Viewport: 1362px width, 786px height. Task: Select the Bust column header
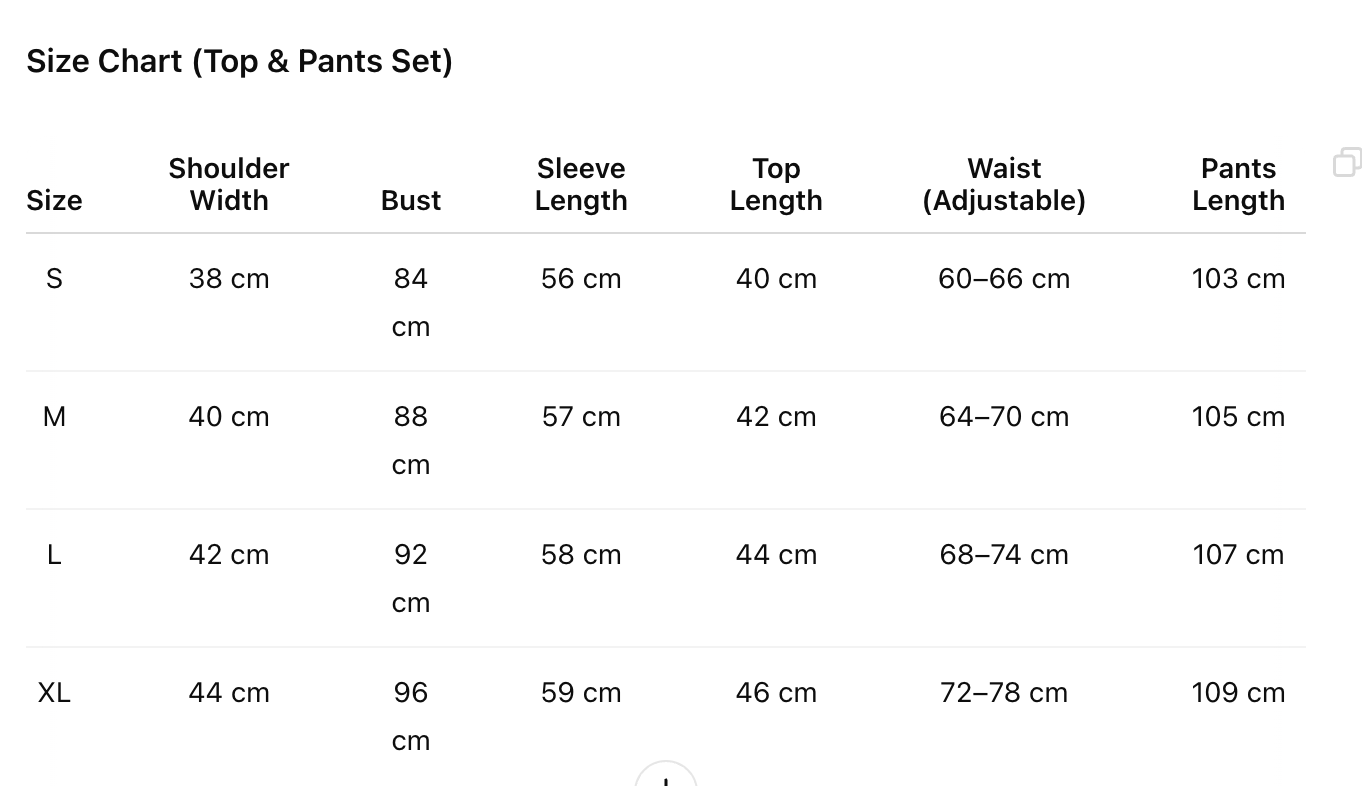tap(411, 200)
